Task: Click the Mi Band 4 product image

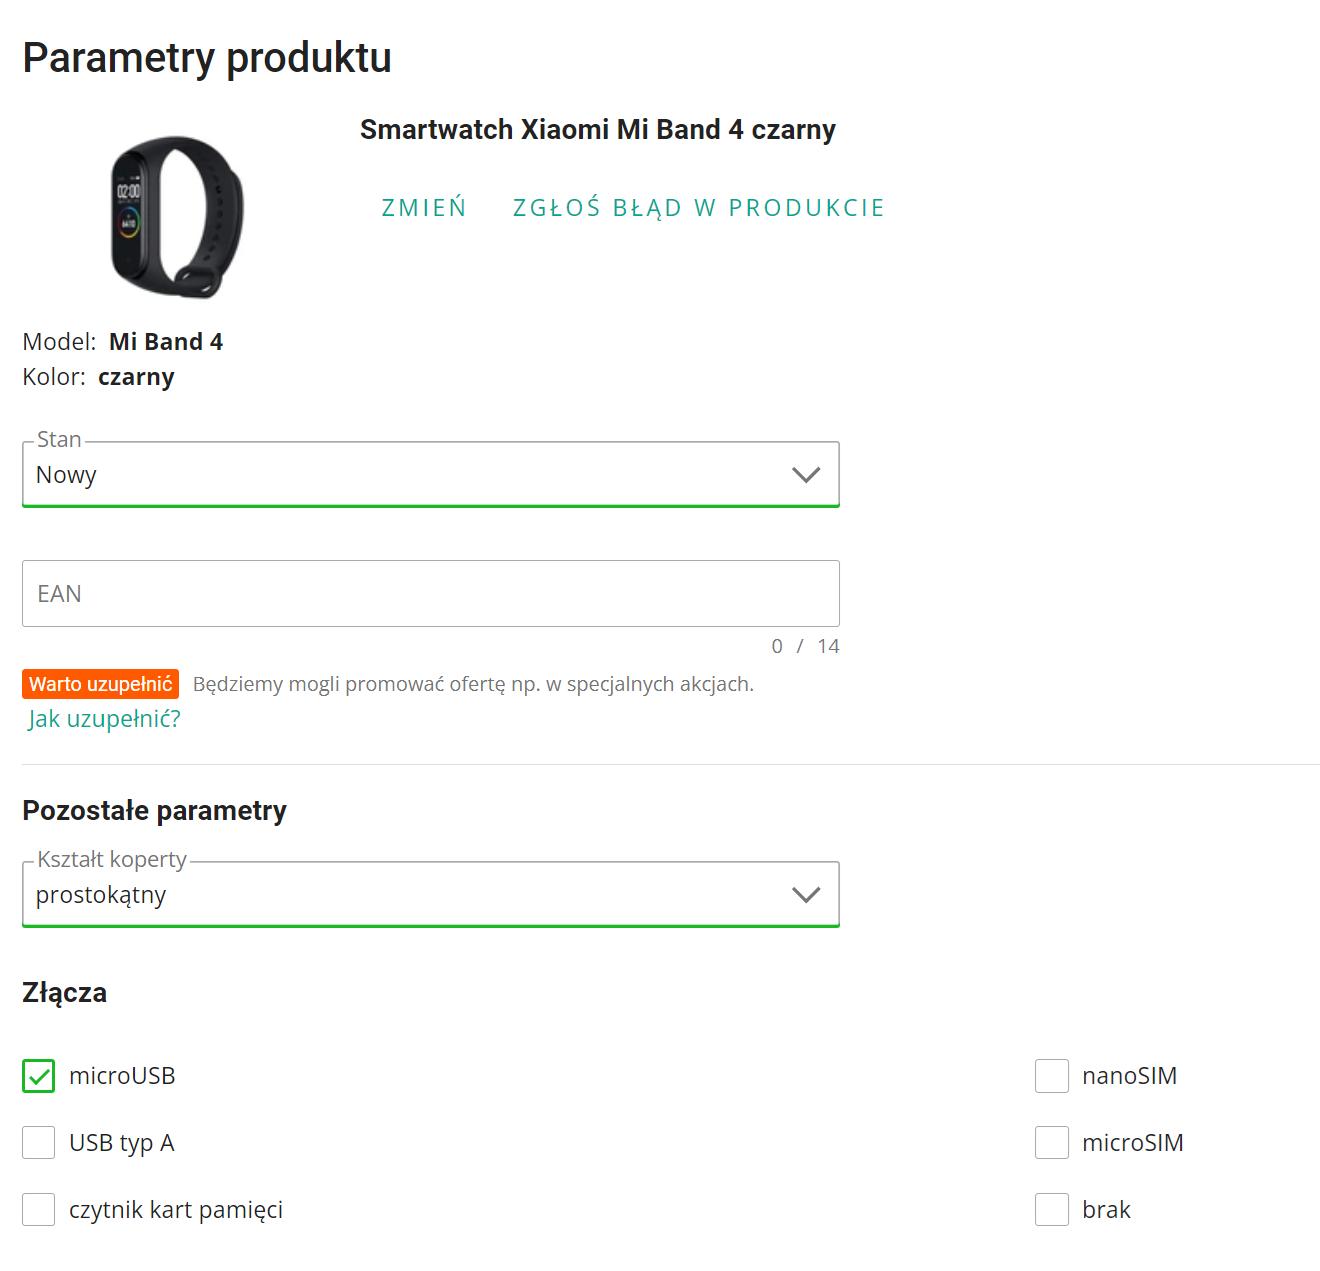Action: pyautogui.click(x=177, y=216)
